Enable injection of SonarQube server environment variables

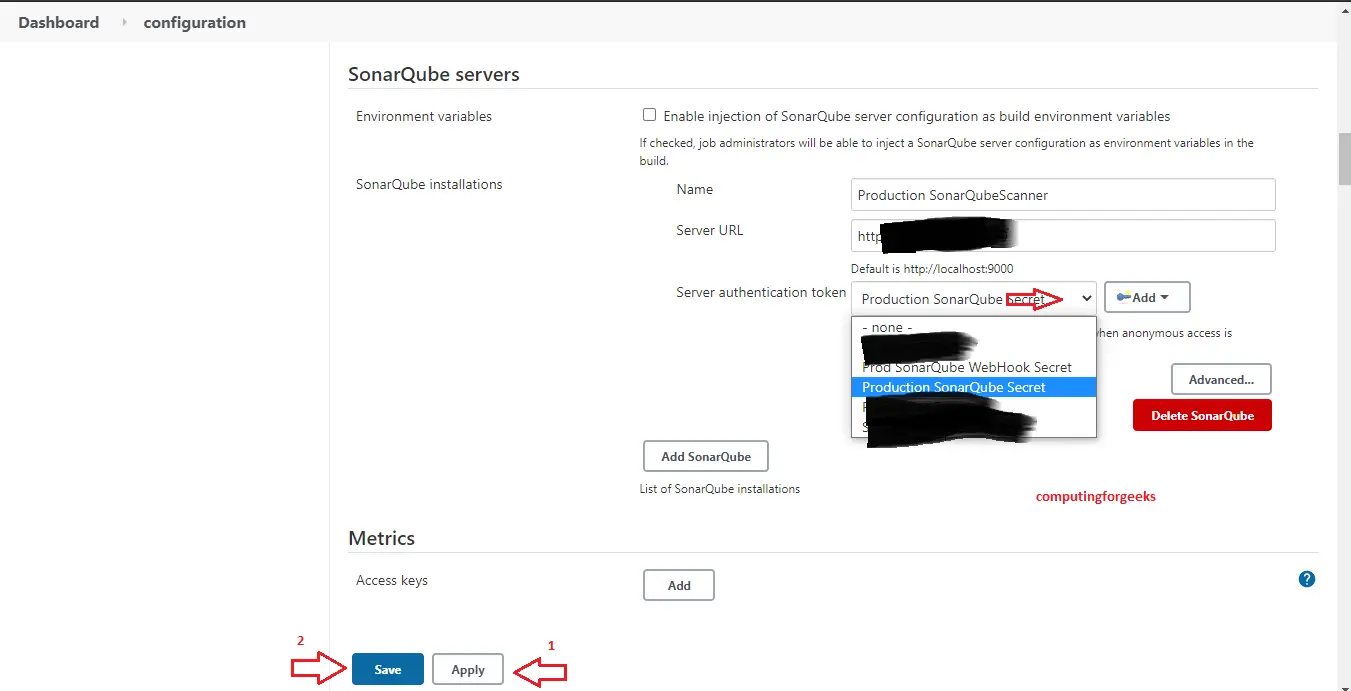pyautogui.click(x=649, y=114)
